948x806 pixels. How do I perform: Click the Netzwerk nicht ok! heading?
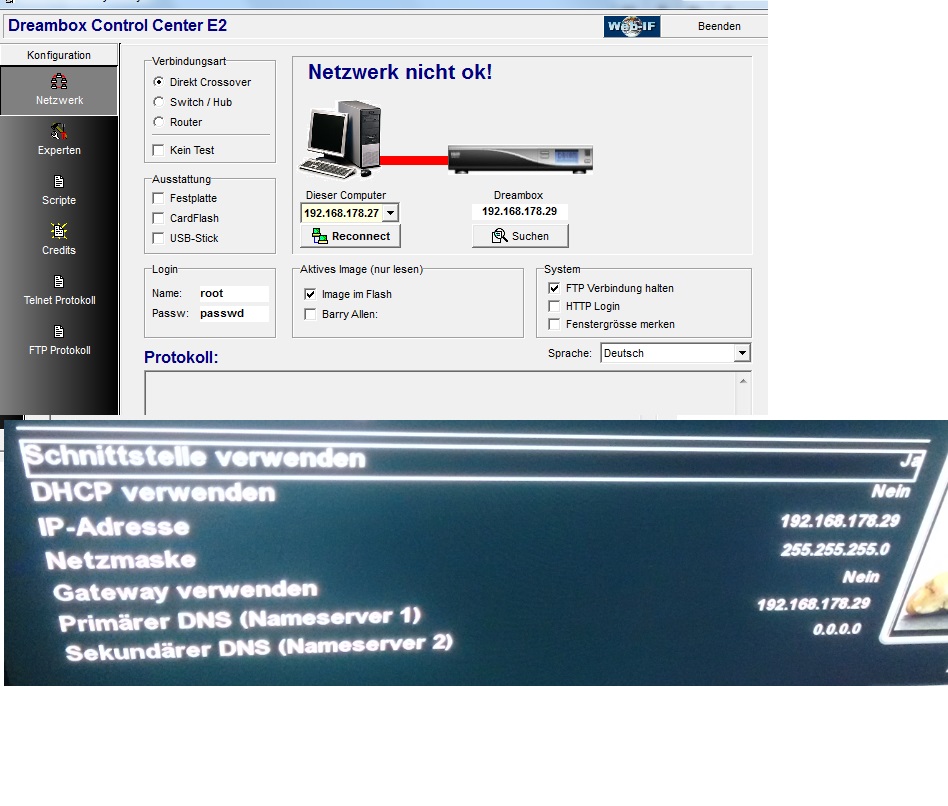coord(400,72)
